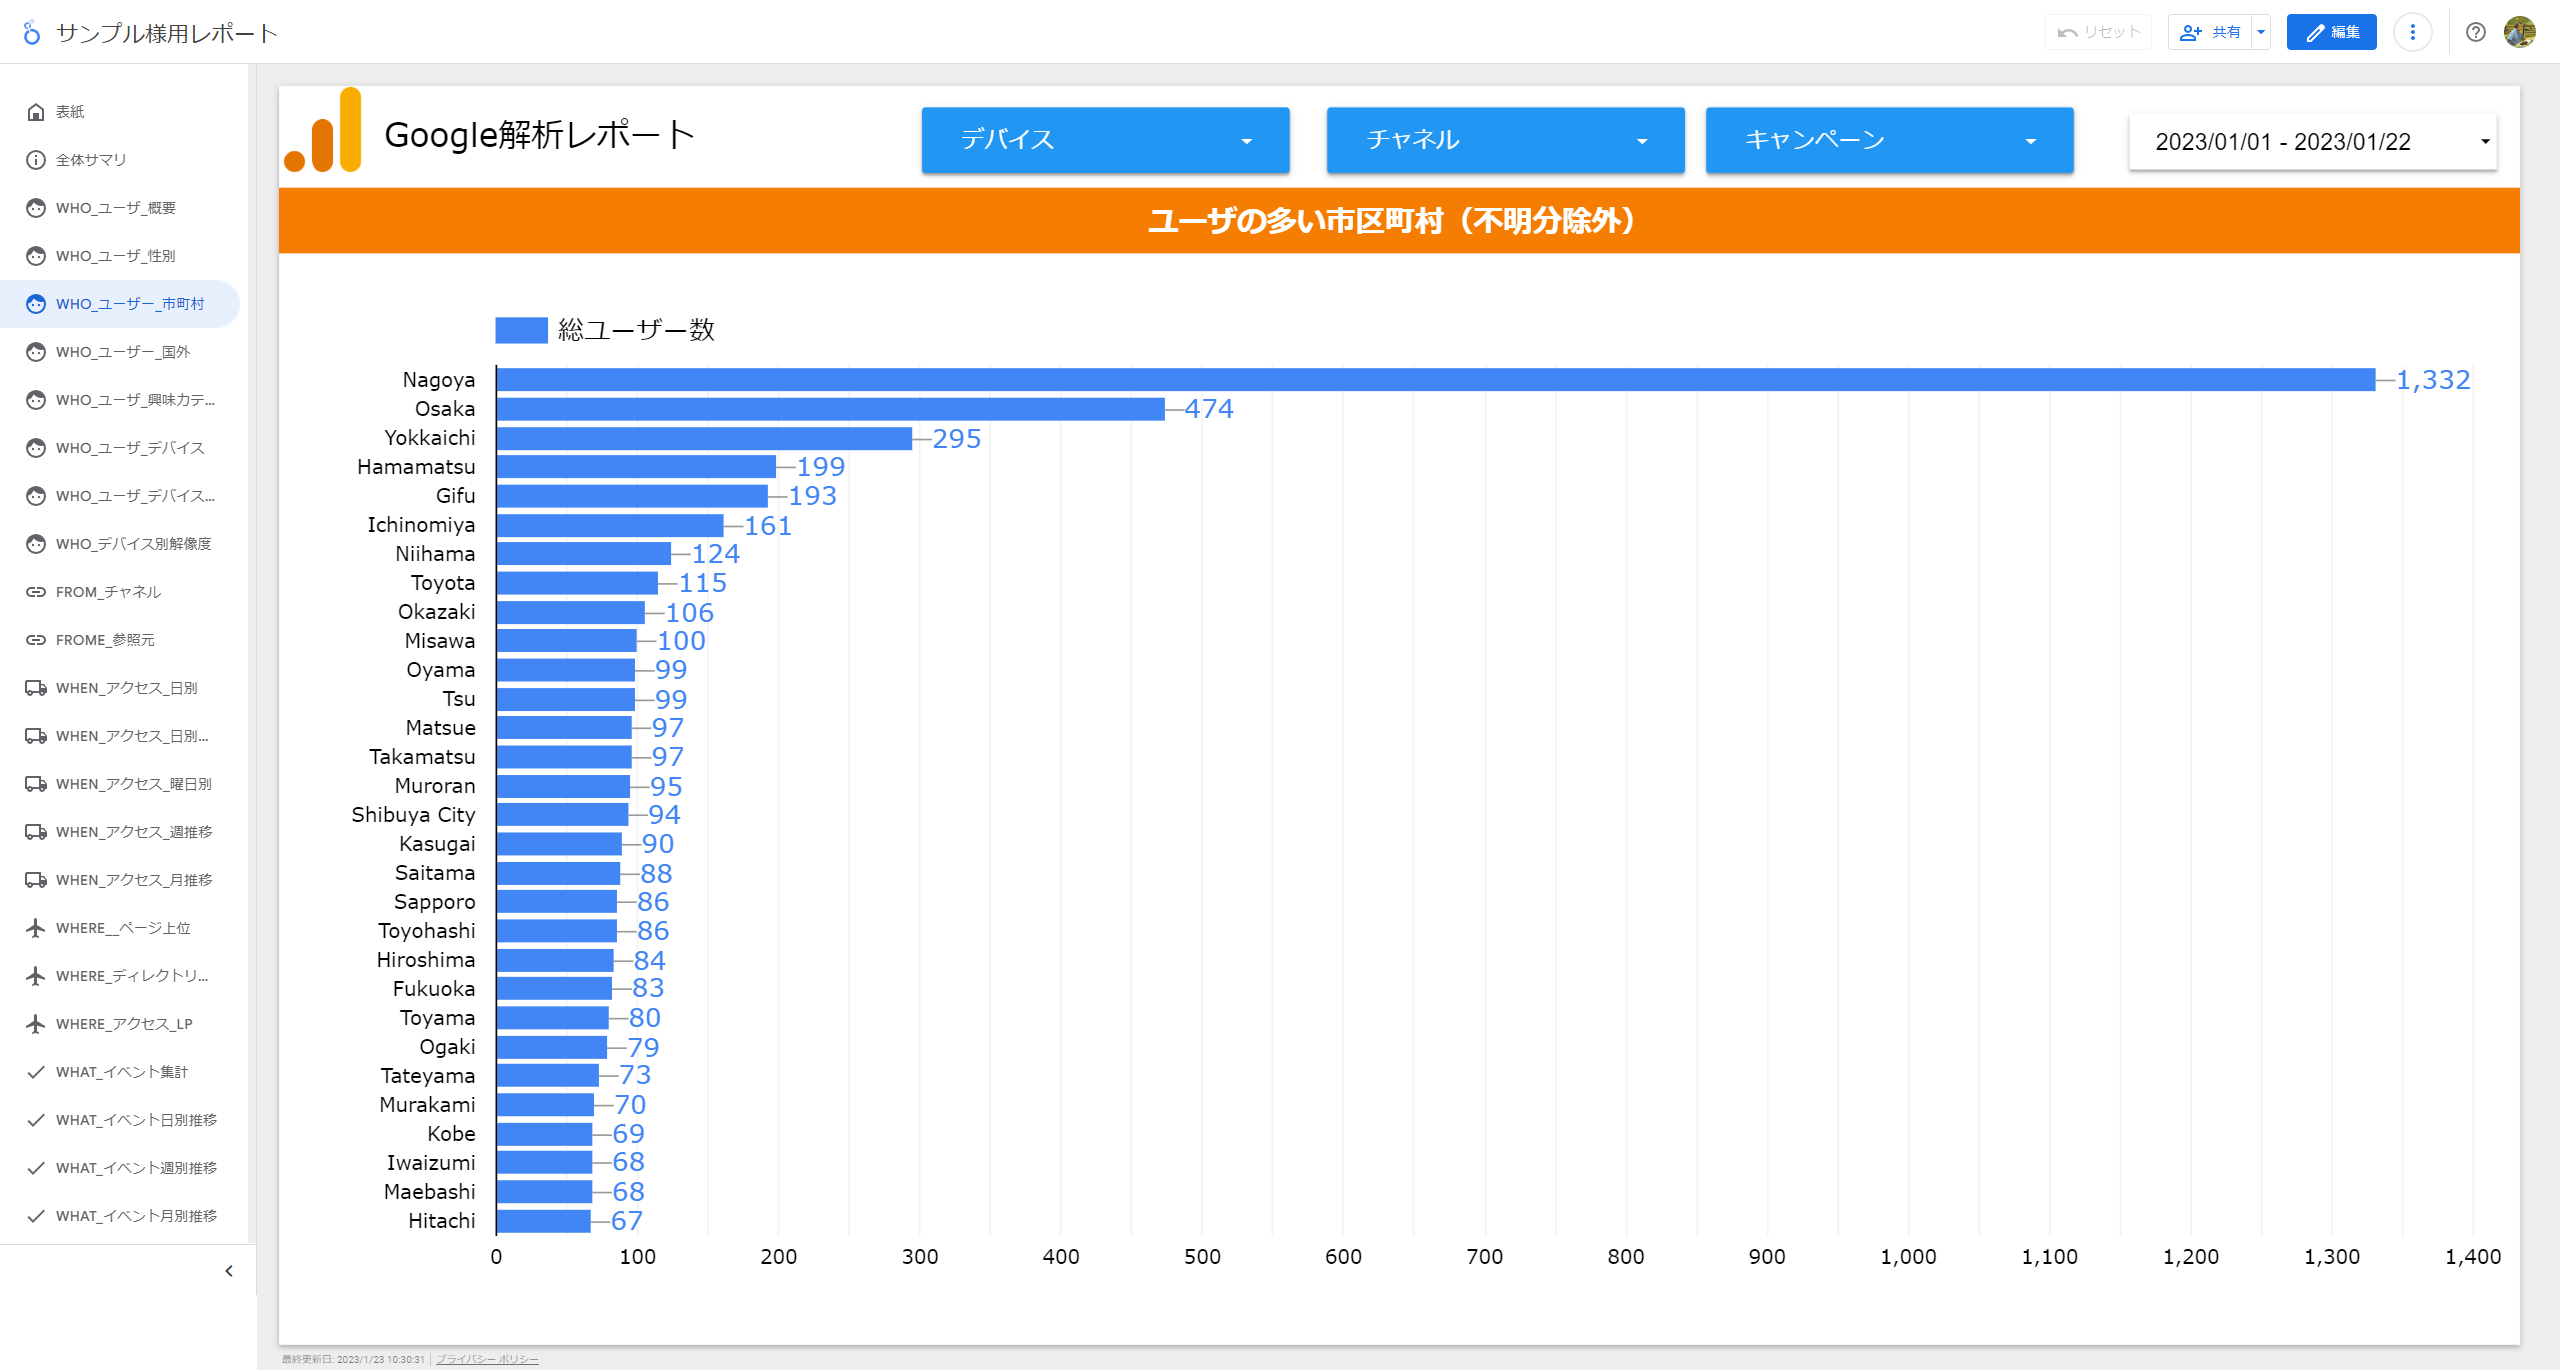Viewport: 2560px width, 1371px height.
Task: Go to the WHO_ユーザ_性別 page
Action: [x=116, y=256]
